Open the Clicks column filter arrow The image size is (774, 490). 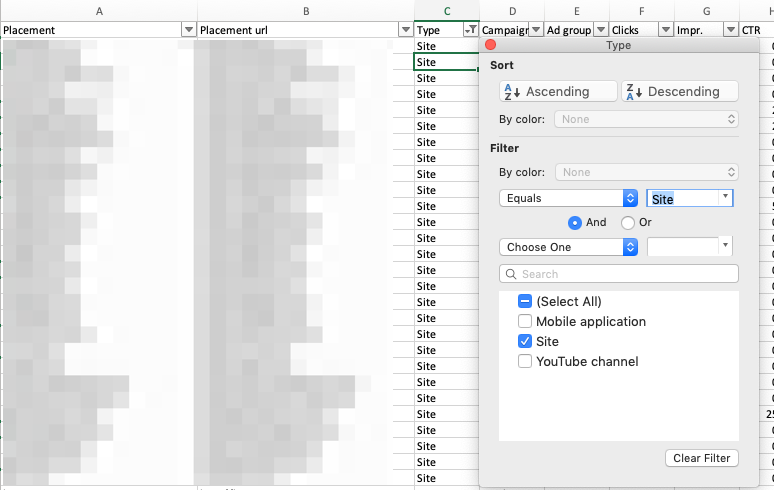[x=666, y=31]
